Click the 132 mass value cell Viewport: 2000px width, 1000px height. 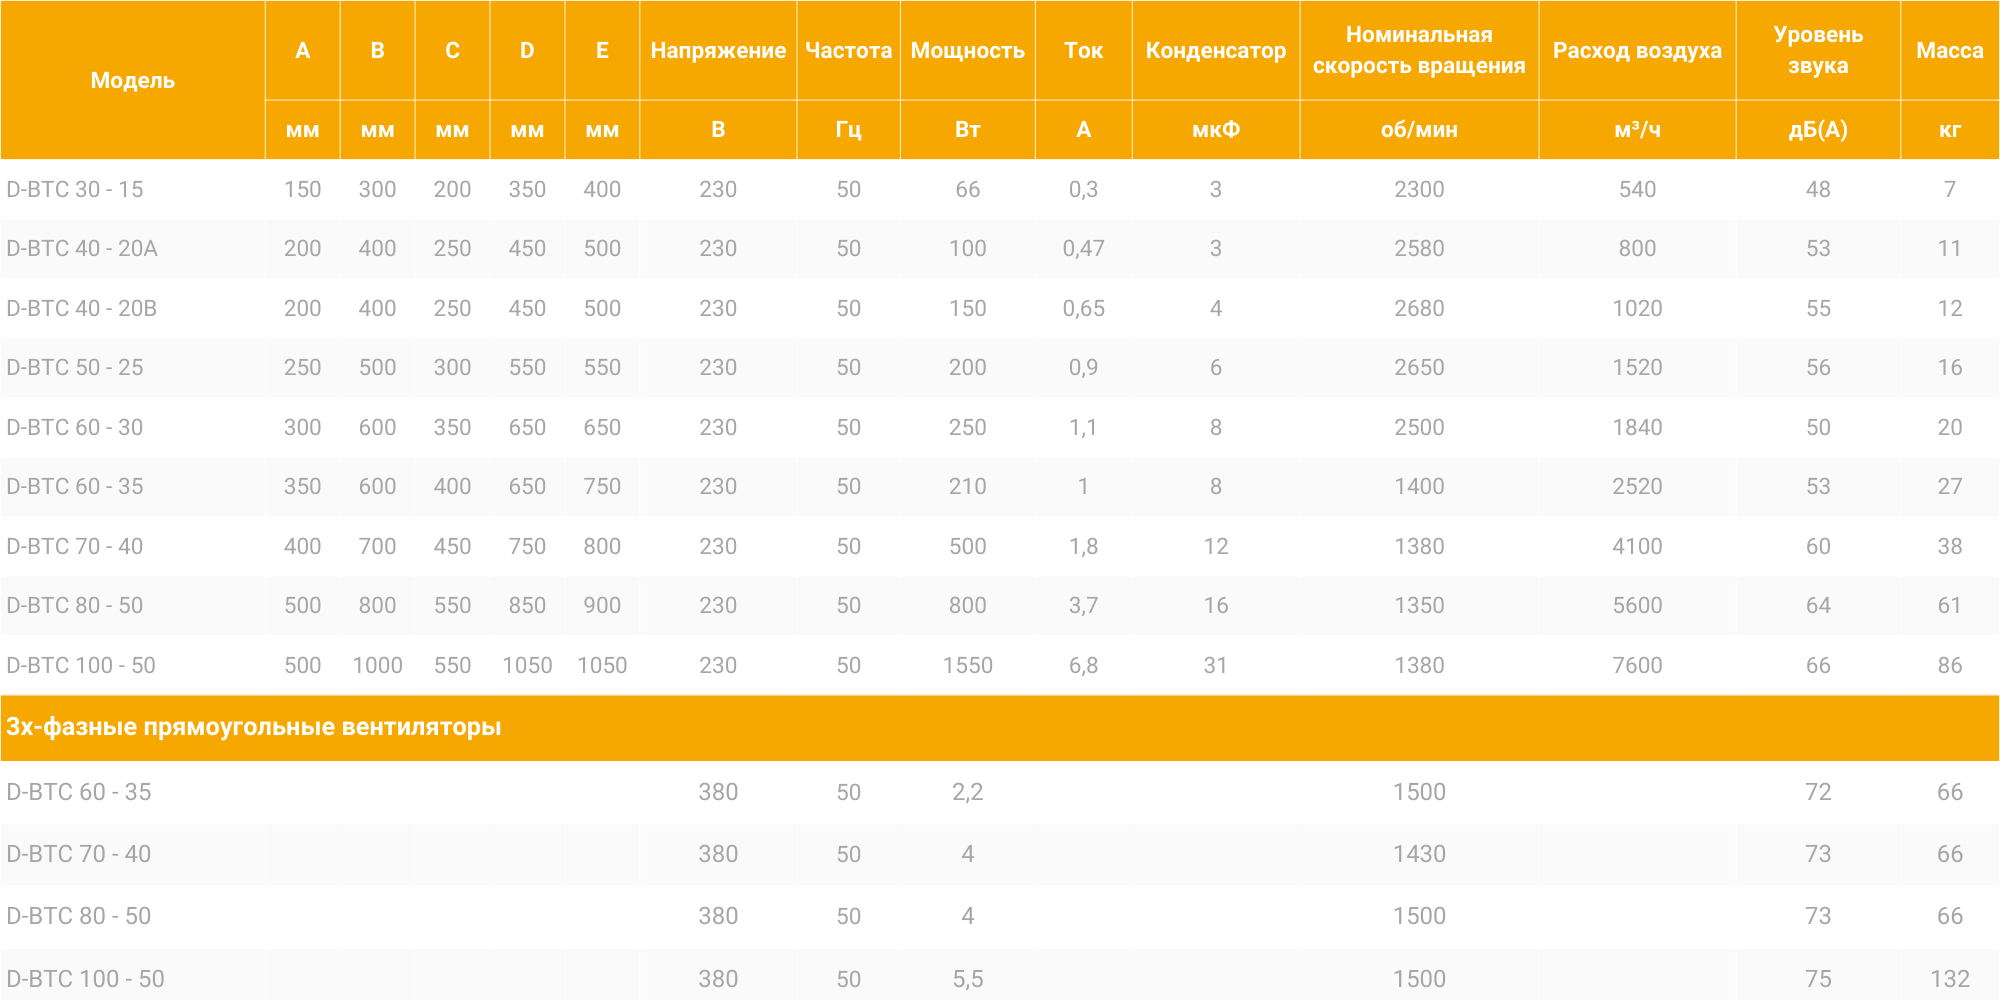tap(1949, 979)
